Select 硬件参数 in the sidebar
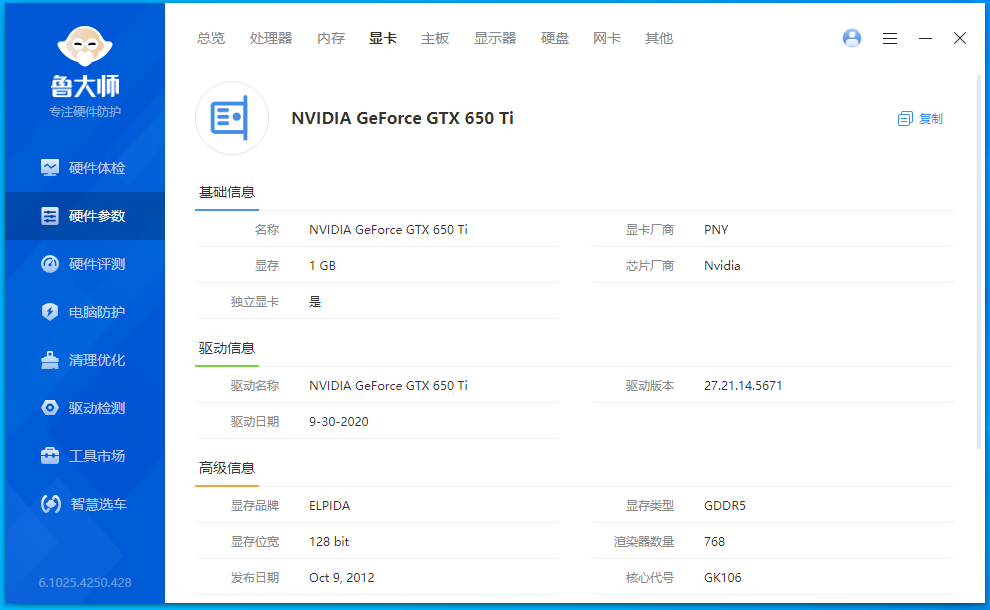This screenshot has height=610, width=990. (x=84, y=216)
